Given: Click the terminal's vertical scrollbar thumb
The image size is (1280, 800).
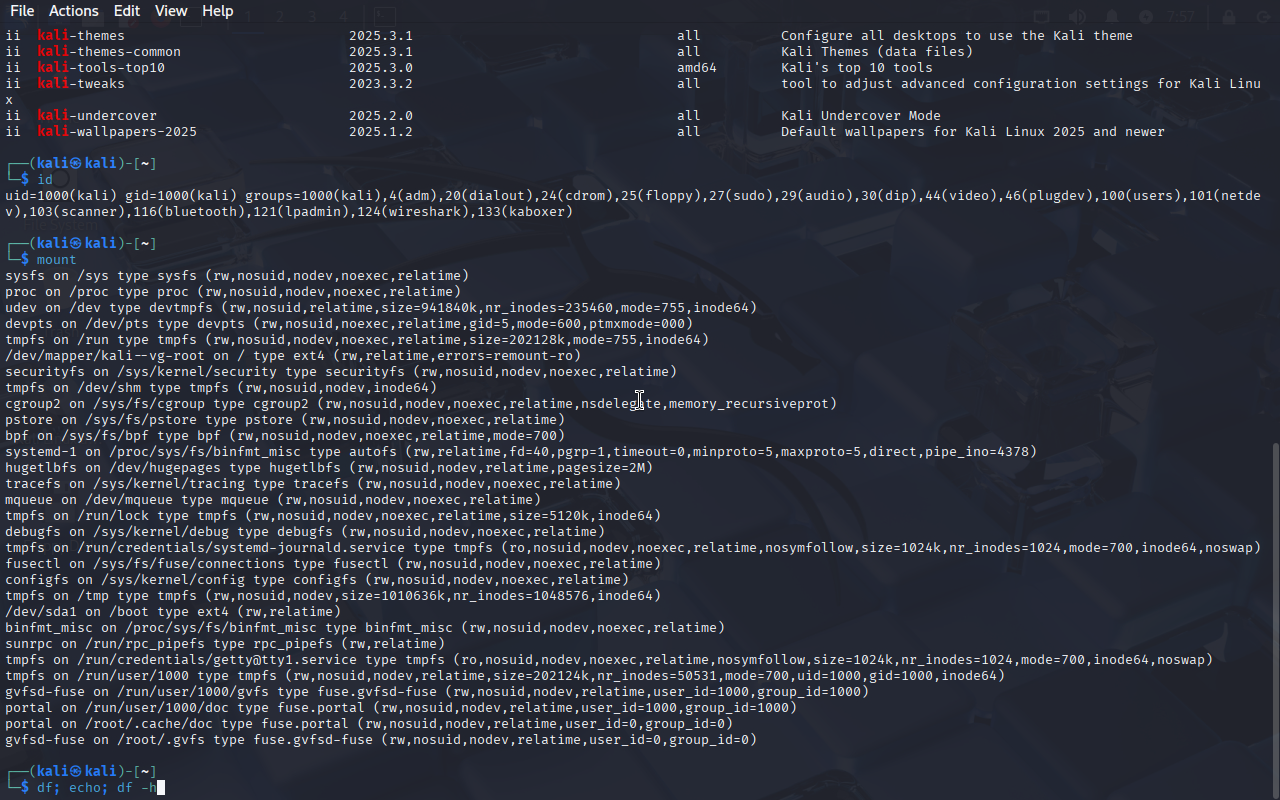Looking at the screenshot, I should [1274, 620].
